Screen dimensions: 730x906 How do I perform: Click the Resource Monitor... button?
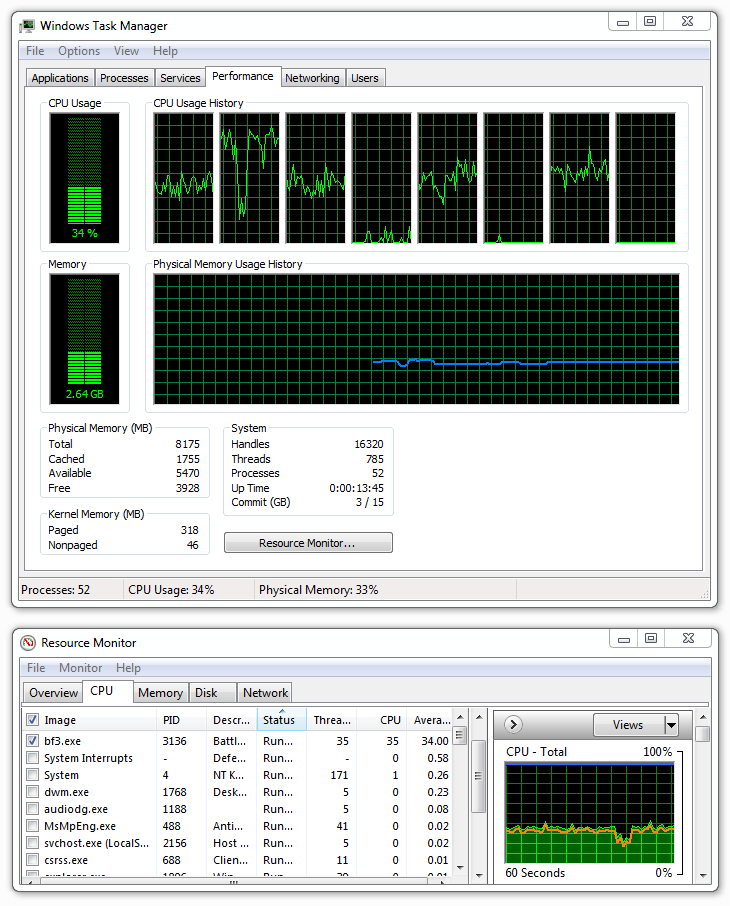(308, 543)
